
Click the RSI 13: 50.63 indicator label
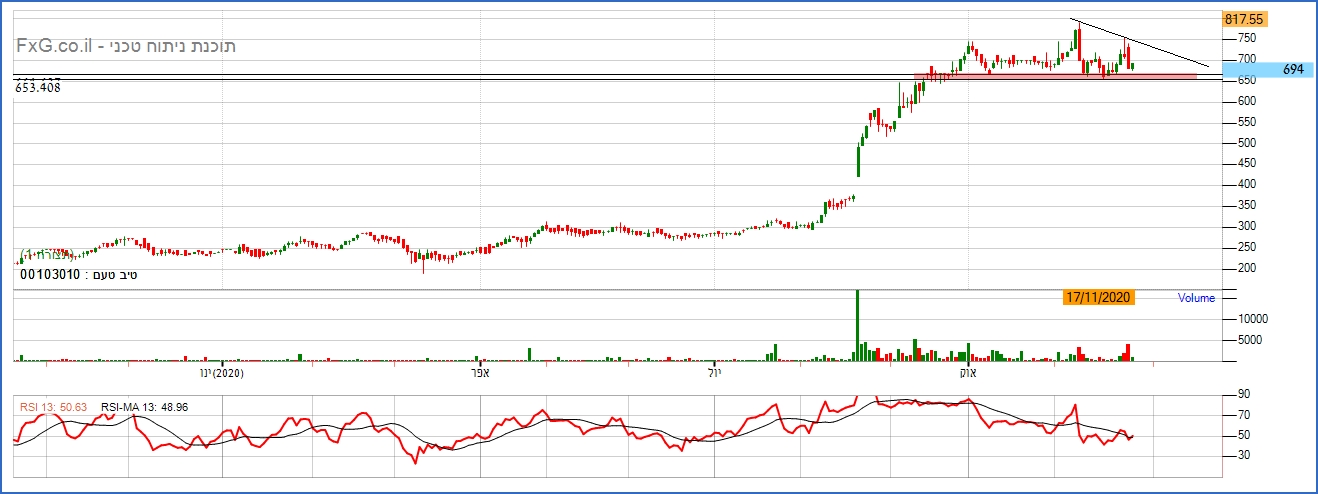[55, 407]
